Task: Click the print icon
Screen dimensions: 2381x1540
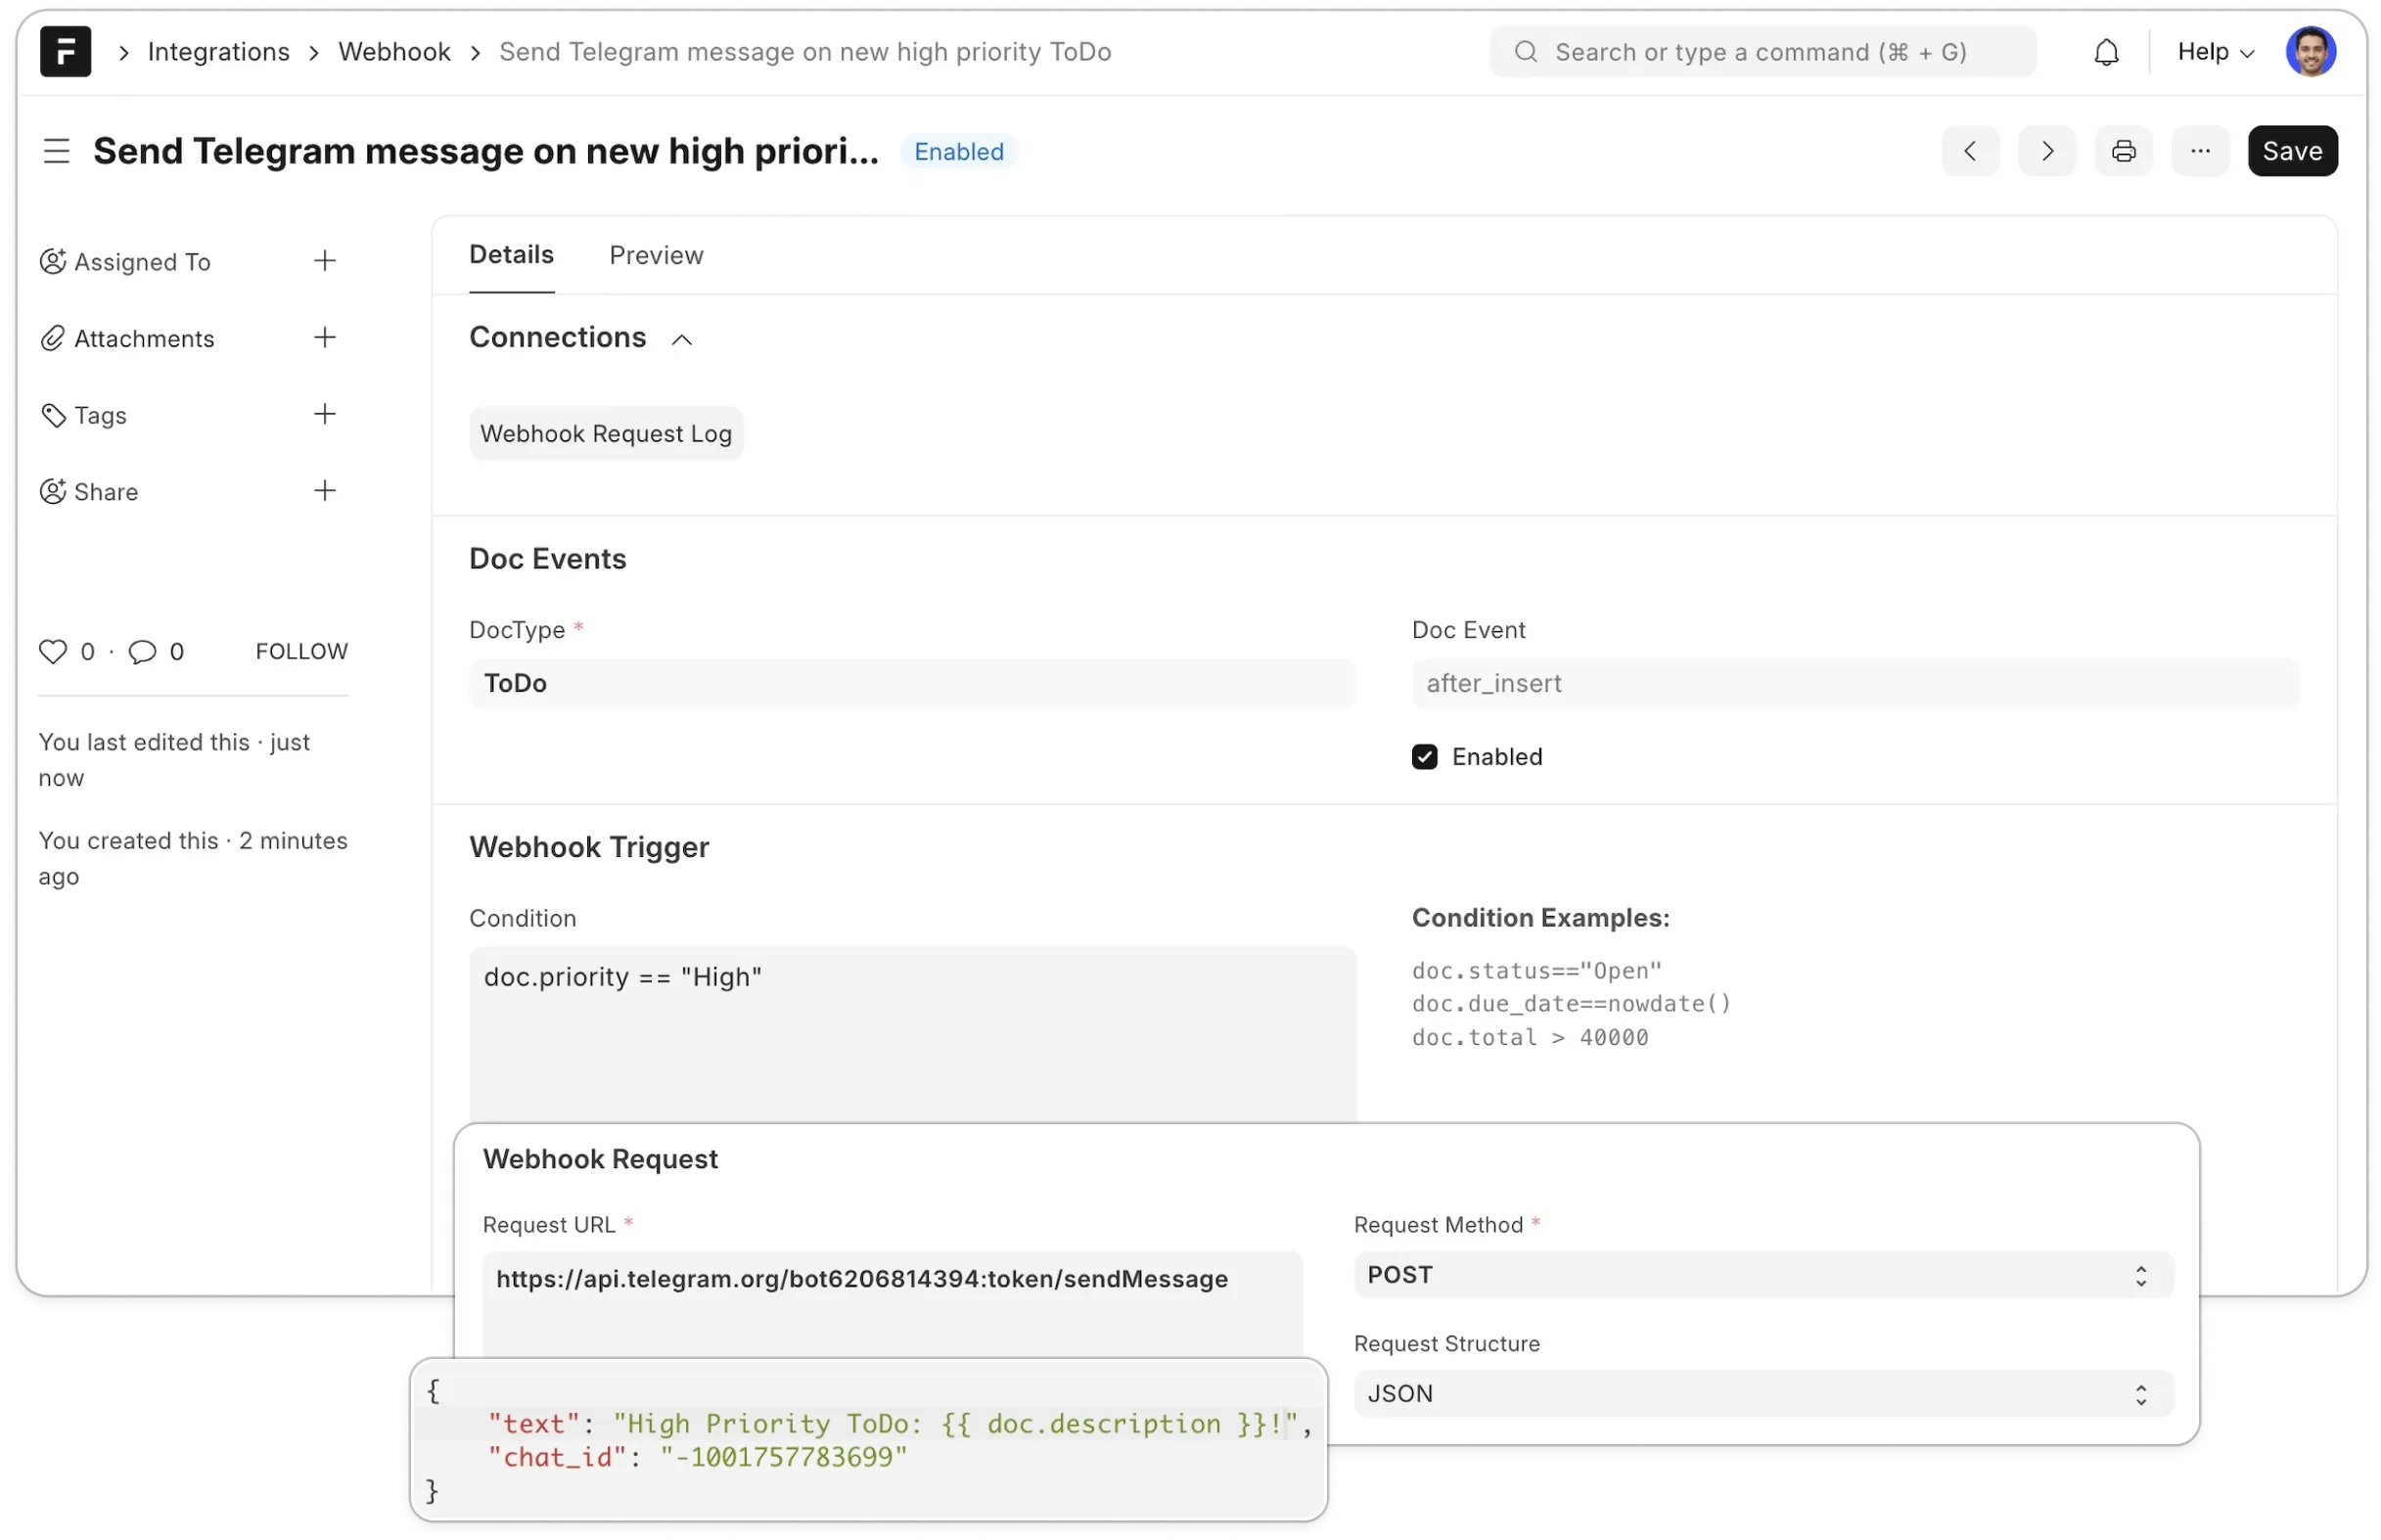Action: (x=2123, y=151)
